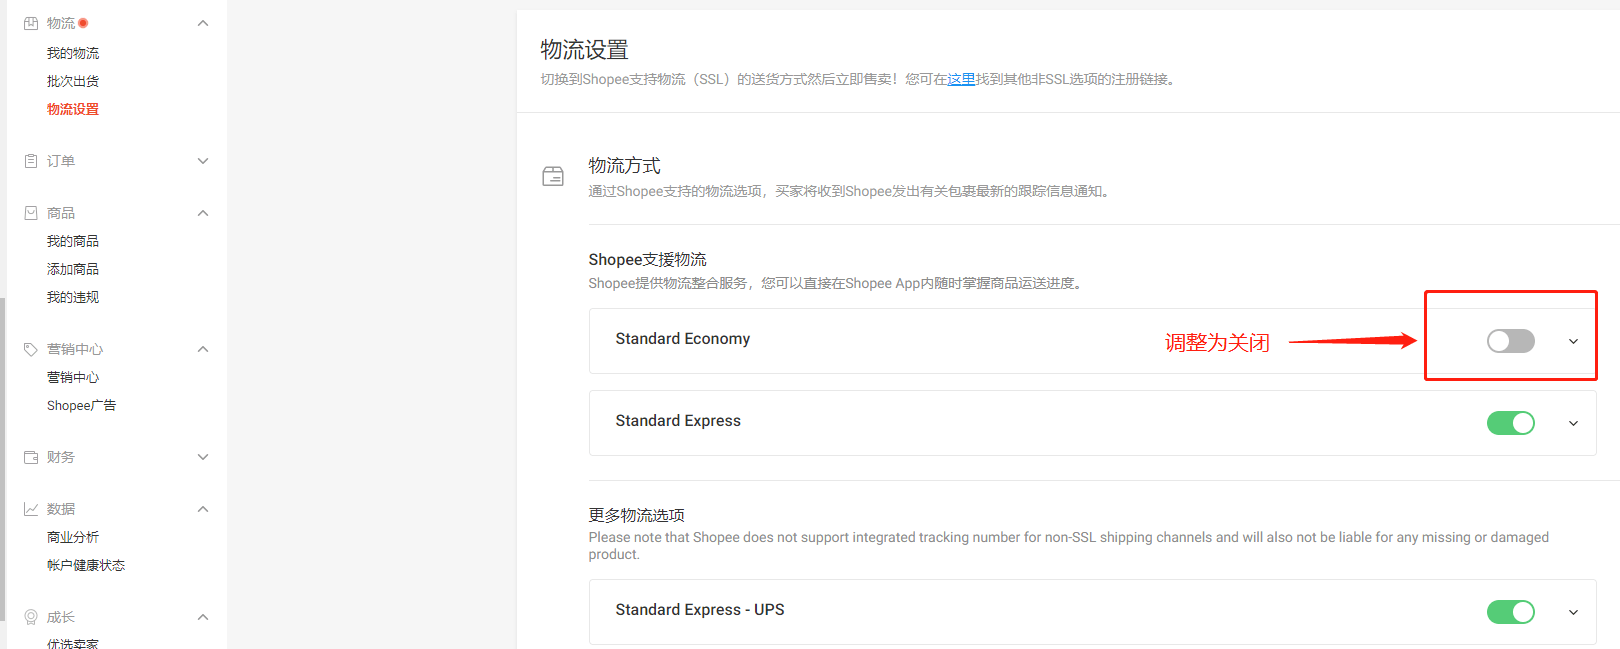Click the sidebar vertical scrollbar
Image resolution: width=1620 pixels, height=649 pixels.
(x=3, y=460)
